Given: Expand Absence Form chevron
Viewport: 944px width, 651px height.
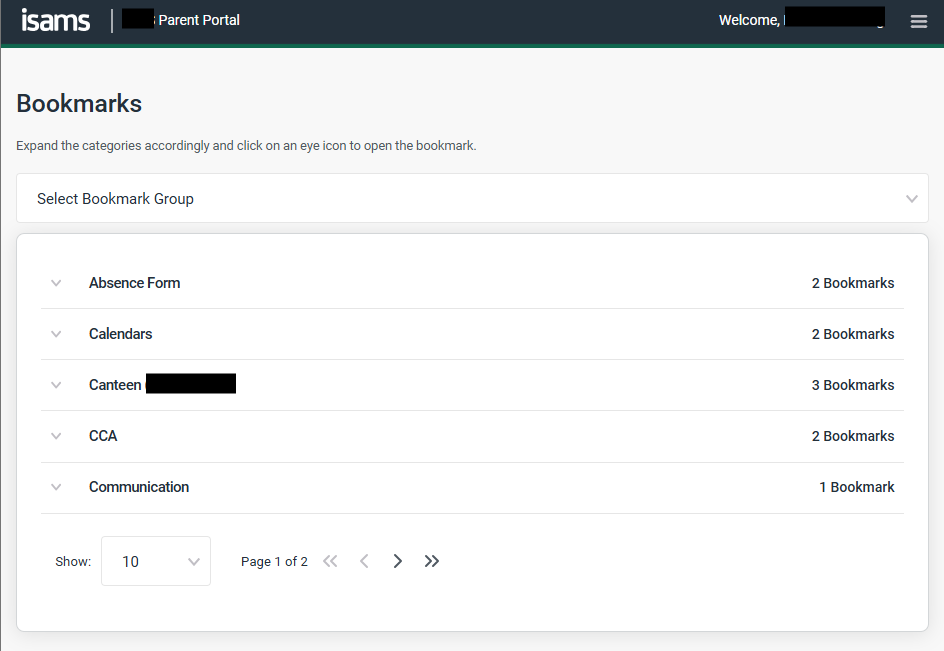Looking at the screenshot, I should [x=56, y=283].
